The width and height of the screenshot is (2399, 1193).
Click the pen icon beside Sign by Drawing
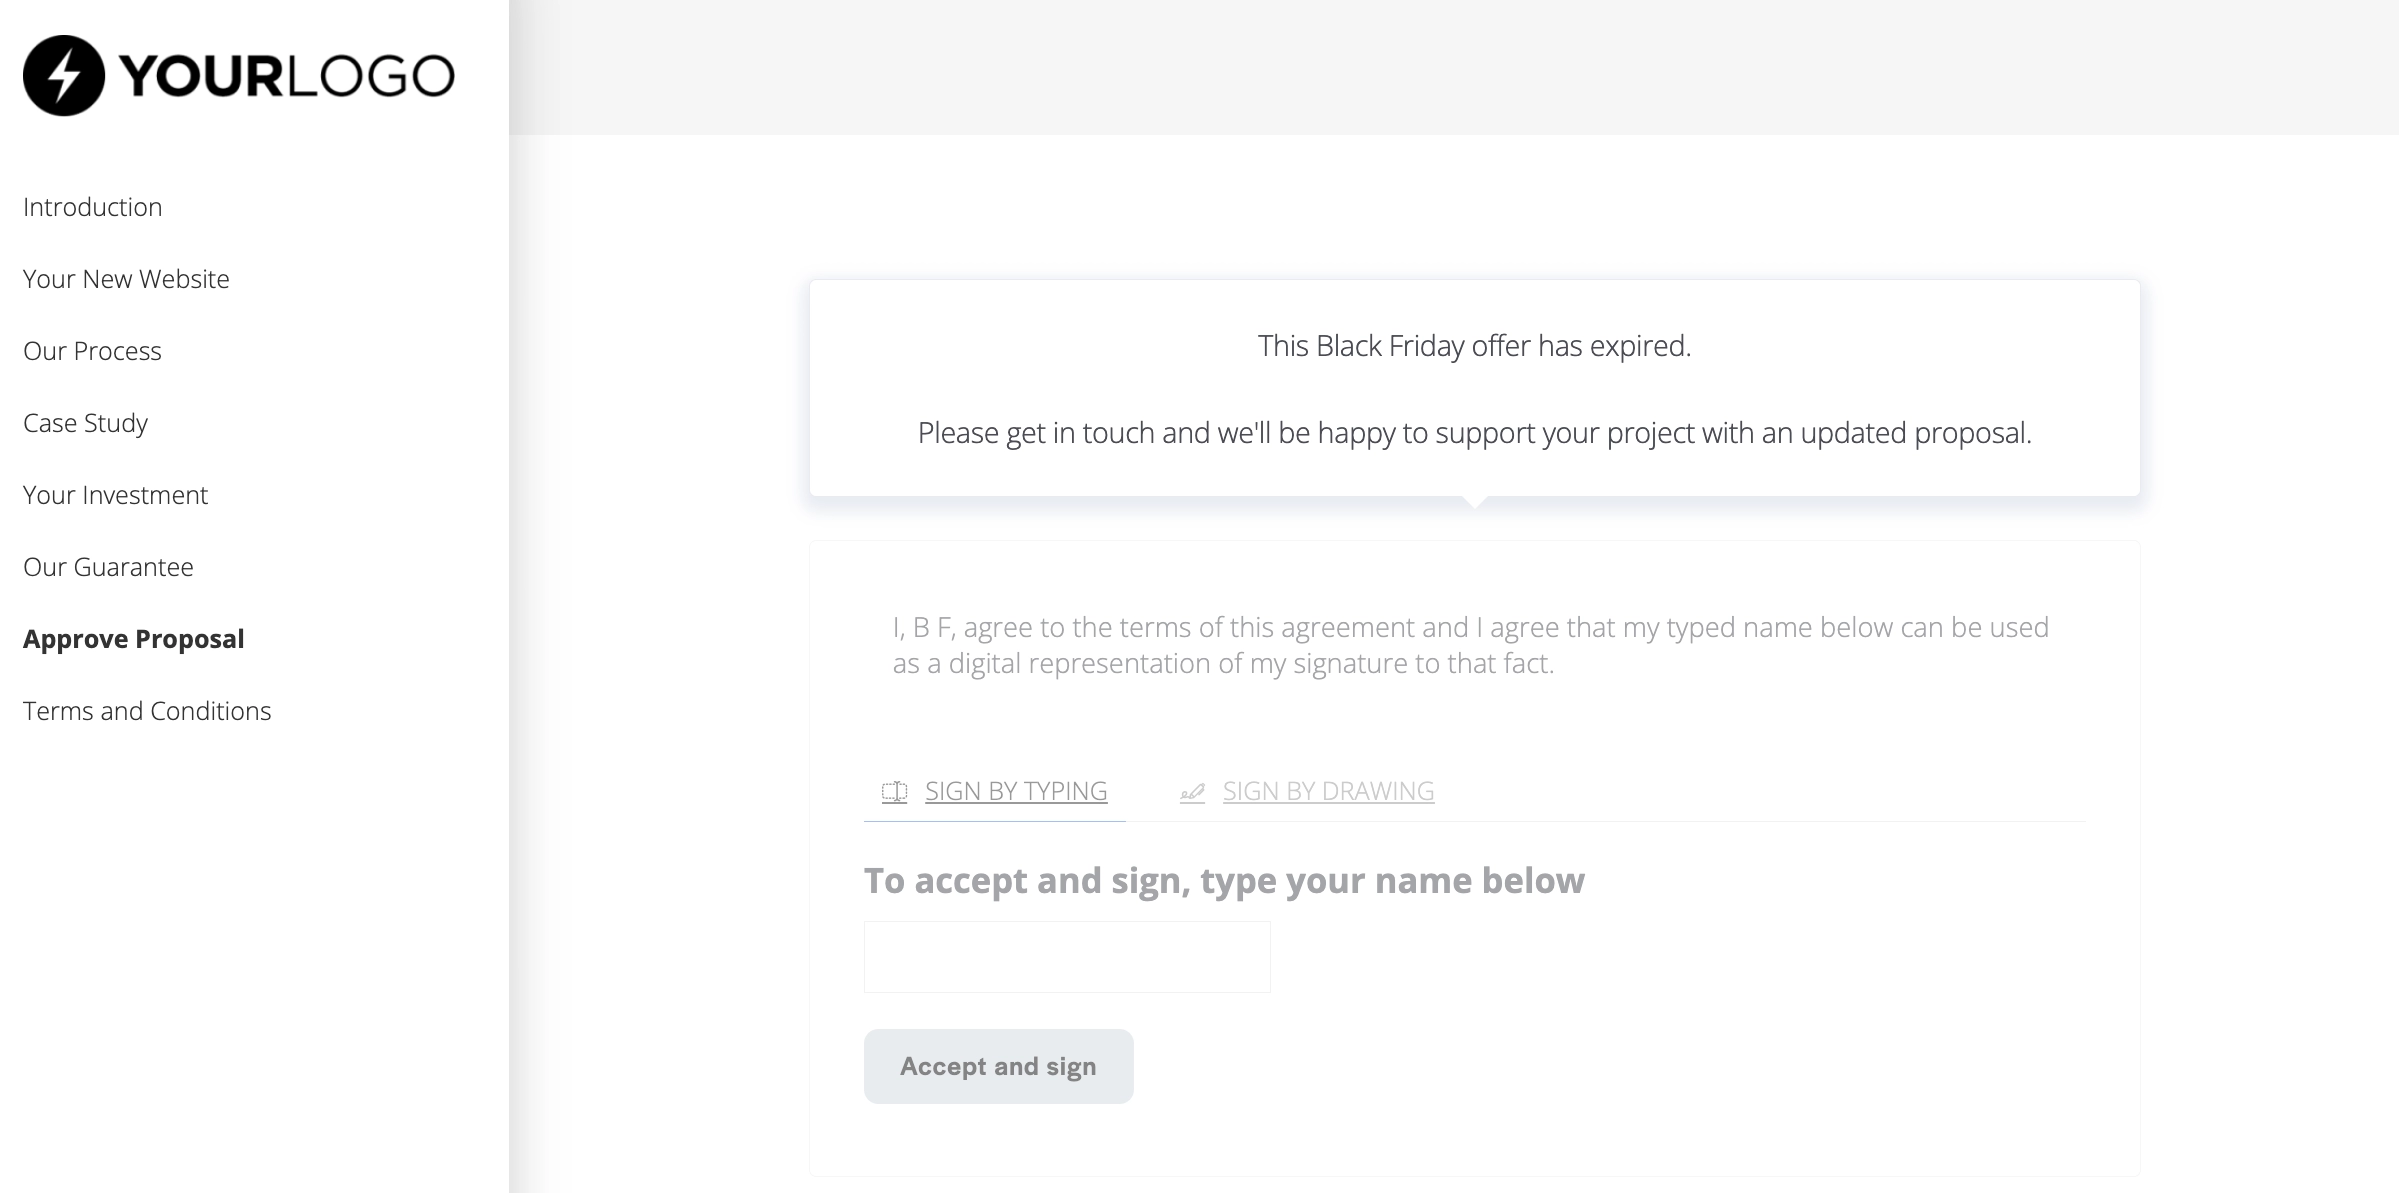point(1192,792)
